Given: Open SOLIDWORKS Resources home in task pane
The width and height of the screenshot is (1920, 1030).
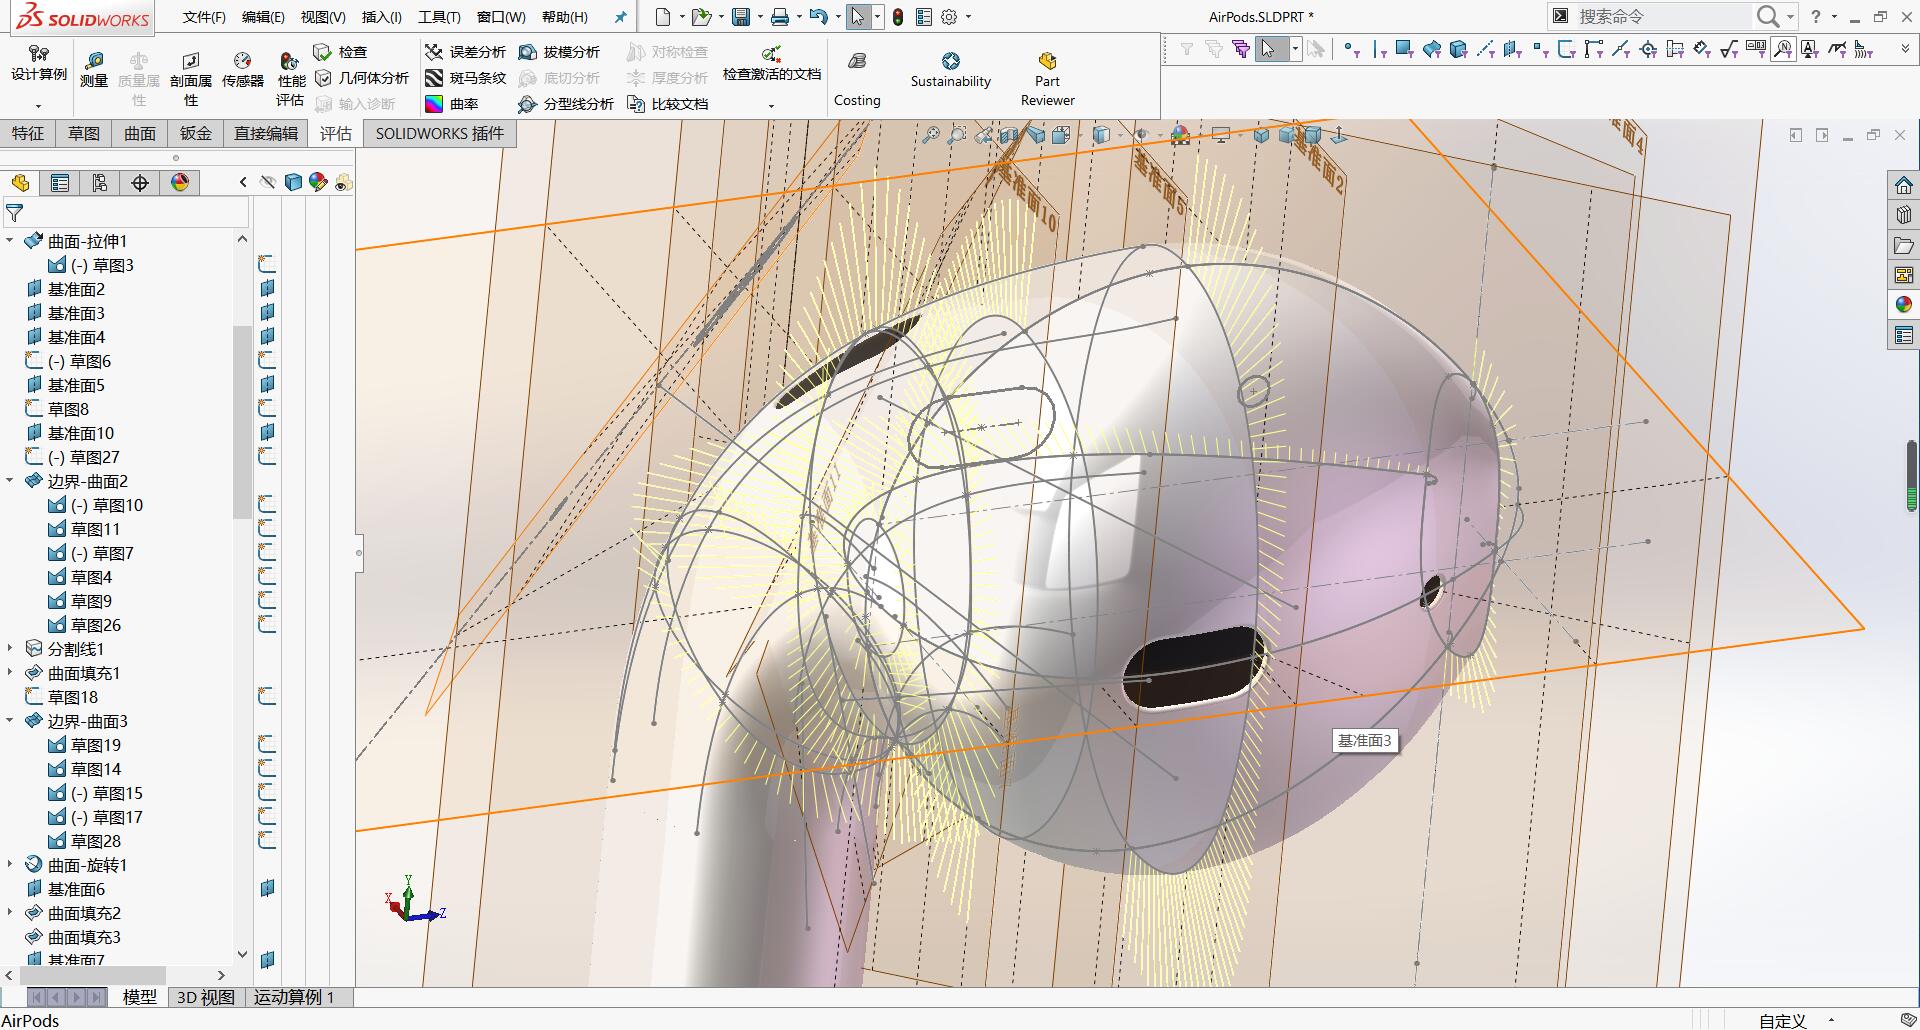Looking at the screenshot, I should [x=1903, y=186].
